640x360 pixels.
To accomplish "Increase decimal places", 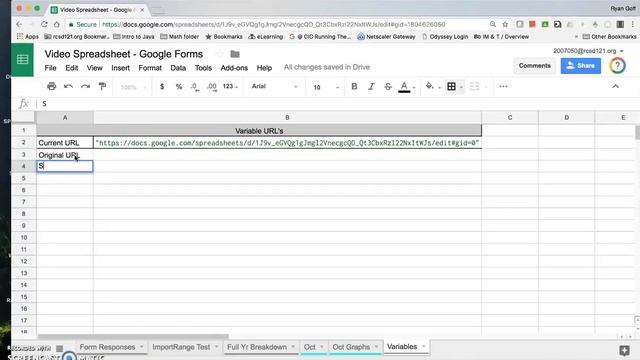I will 211,87.
